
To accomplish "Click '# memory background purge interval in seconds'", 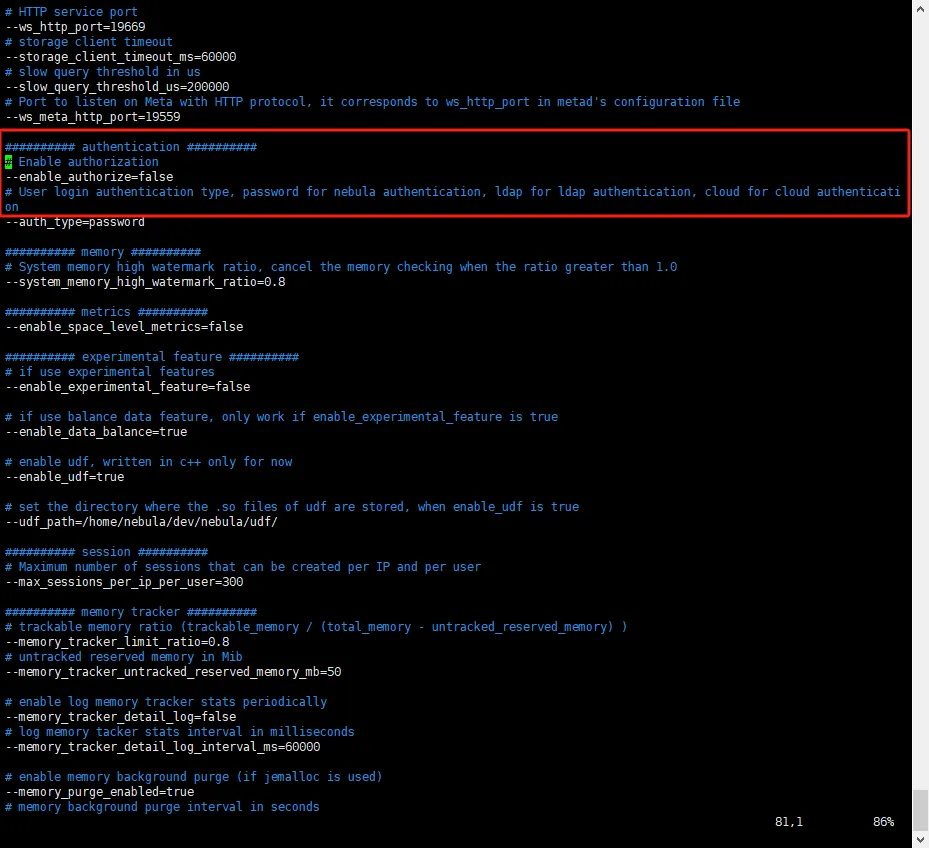I will click(x=162, y=807).
